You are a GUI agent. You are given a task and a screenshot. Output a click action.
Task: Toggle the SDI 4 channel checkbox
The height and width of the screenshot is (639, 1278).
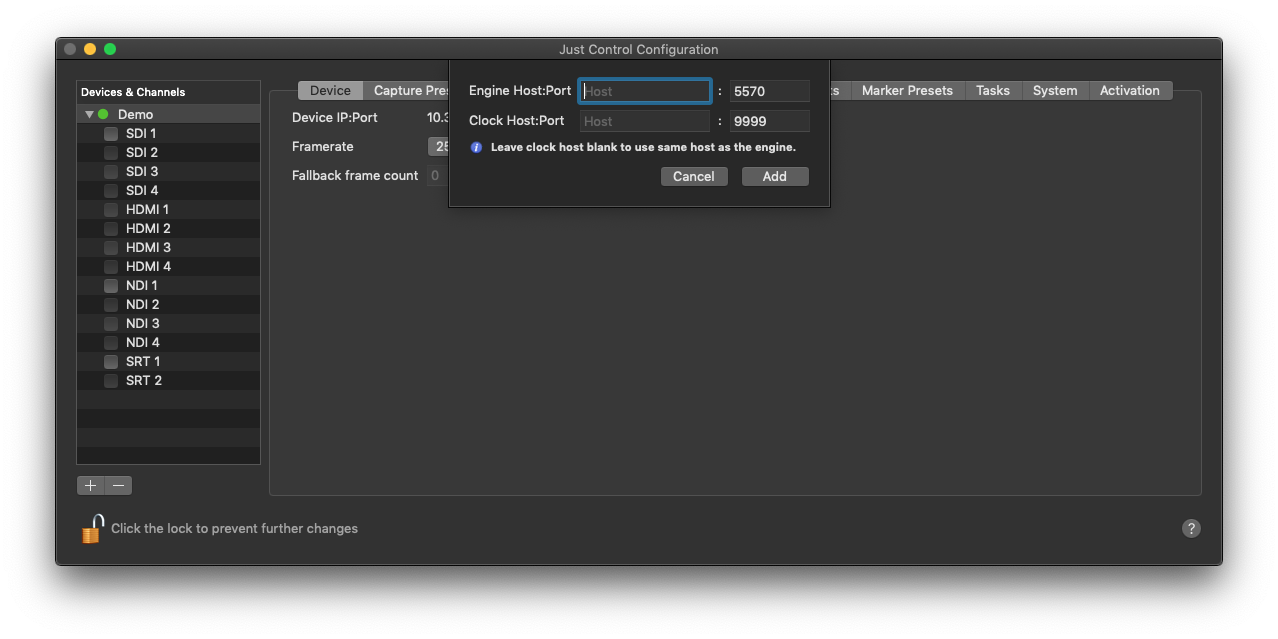click(111, 190)
